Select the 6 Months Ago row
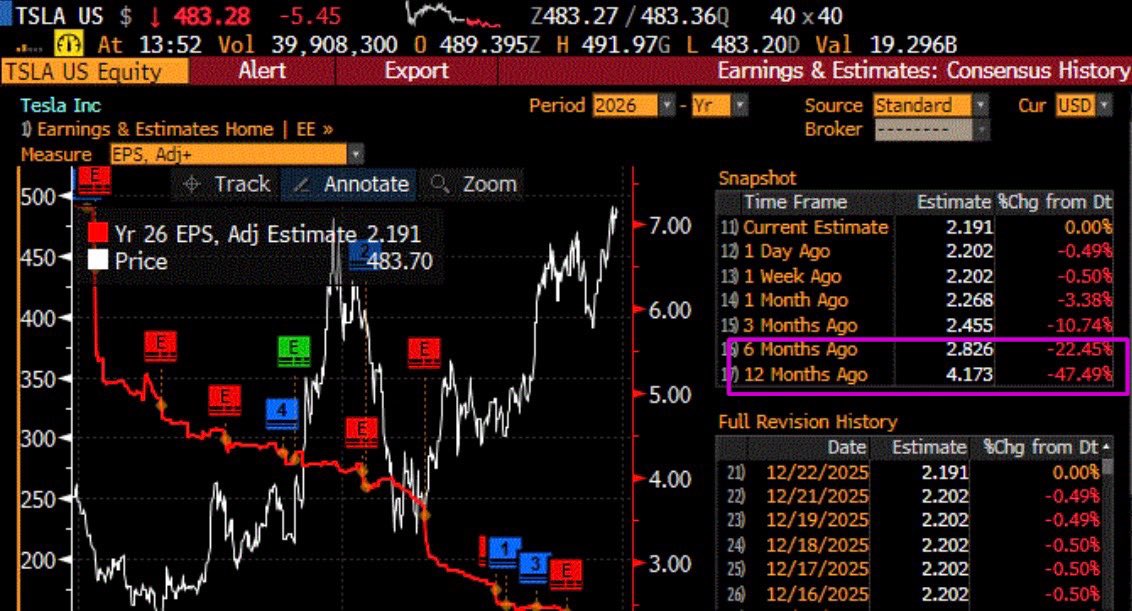The height and width of the screenshot is (611, 1132). point(915,350)
